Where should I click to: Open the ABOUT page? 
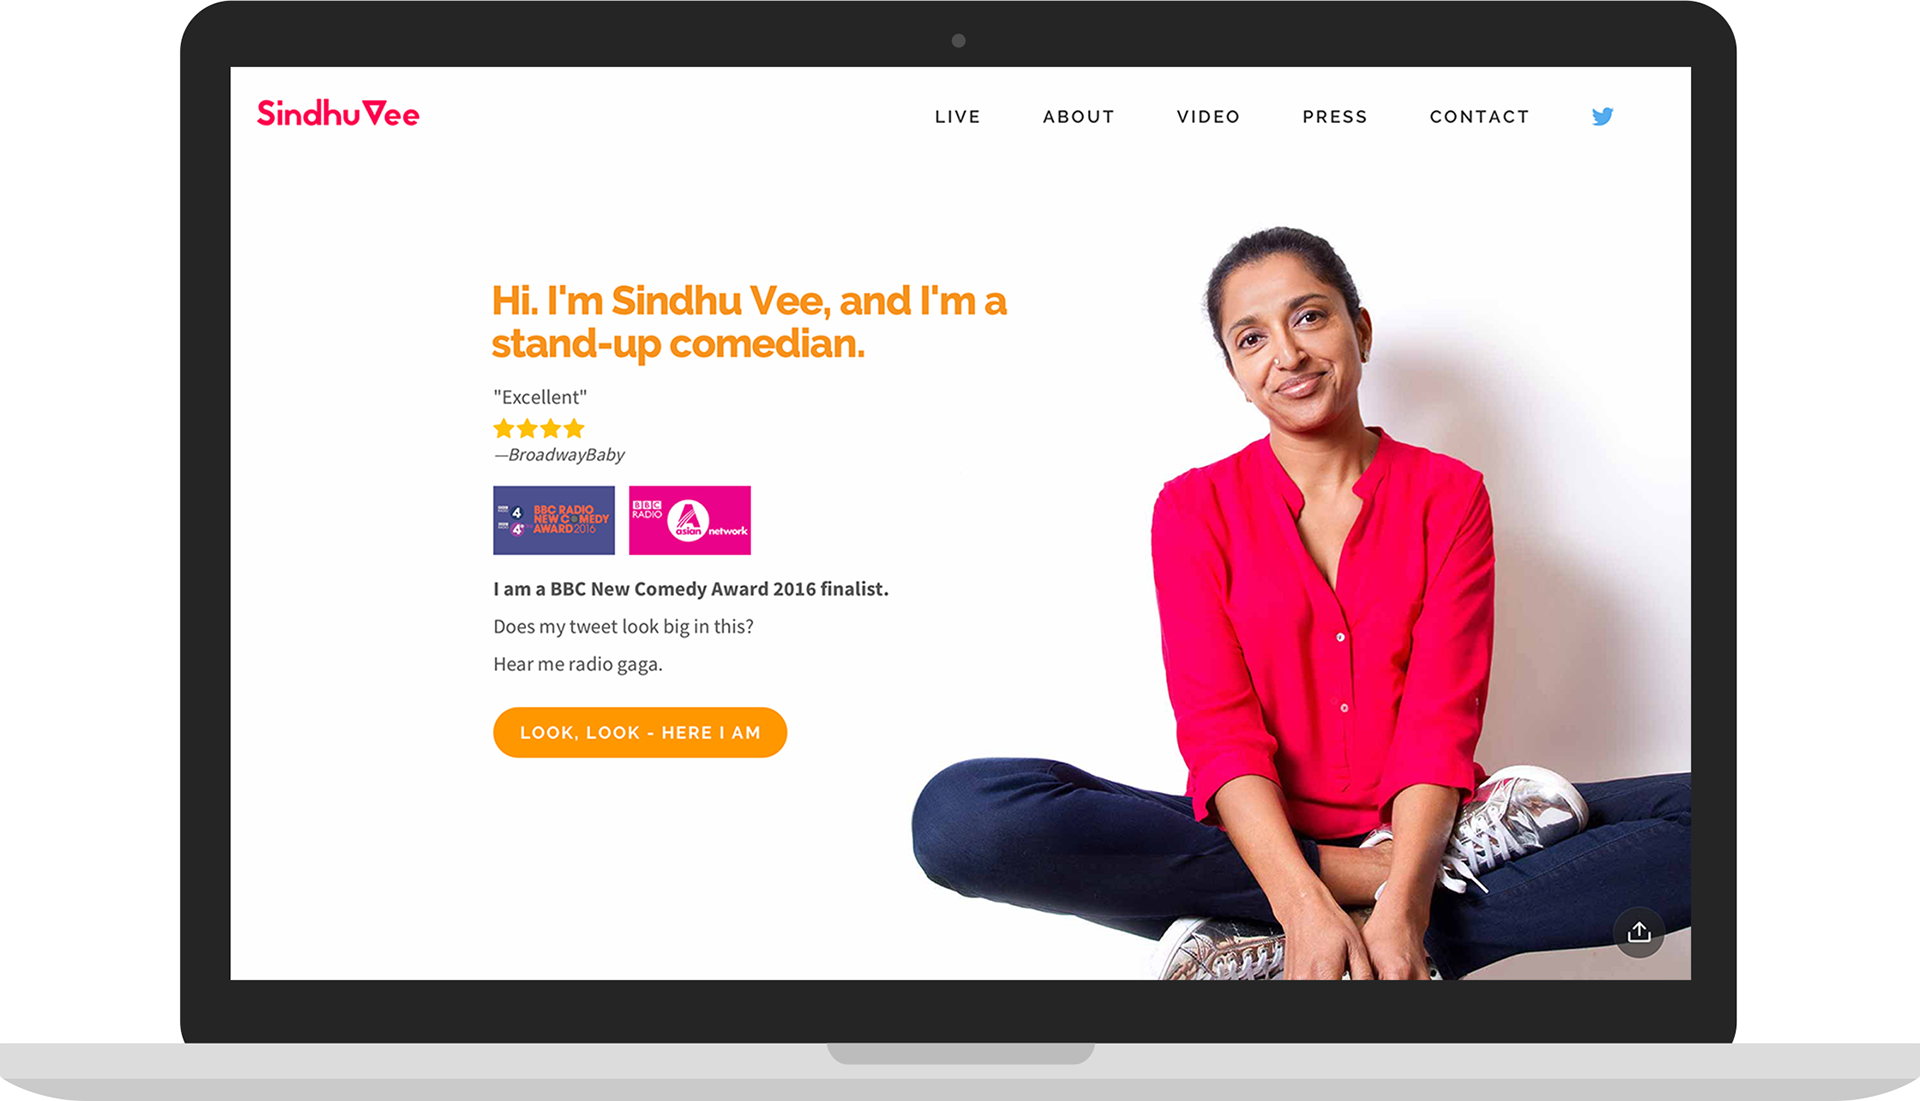[1078, 117]
